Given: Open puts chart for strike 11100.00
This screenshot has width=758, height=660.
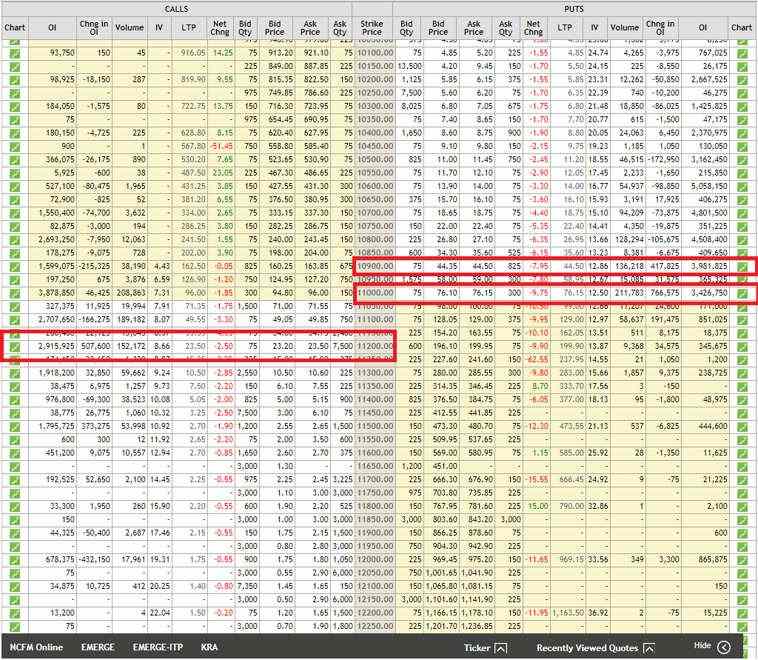Looking at the screenshot, I should (x=742, y=320).
